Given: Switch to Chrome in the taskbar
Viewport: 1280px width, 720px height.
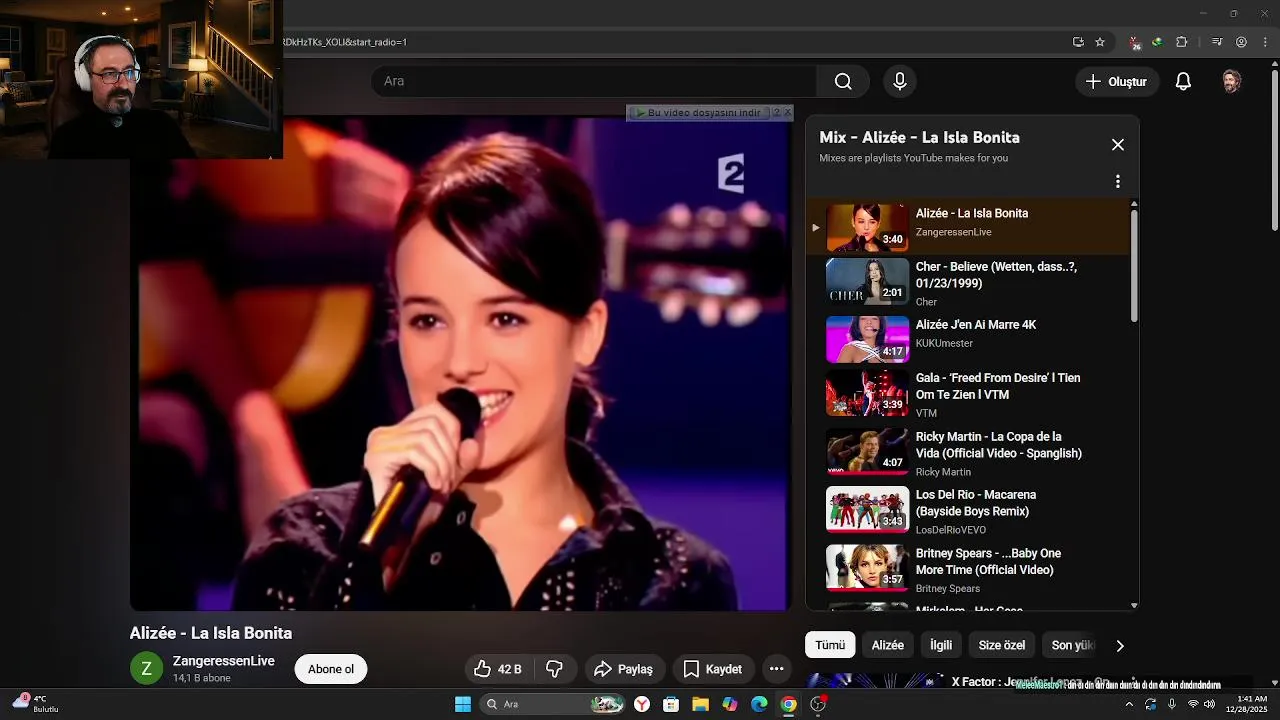Looking at the screenshot, I should pyautogui.click(x=788, y=704).
